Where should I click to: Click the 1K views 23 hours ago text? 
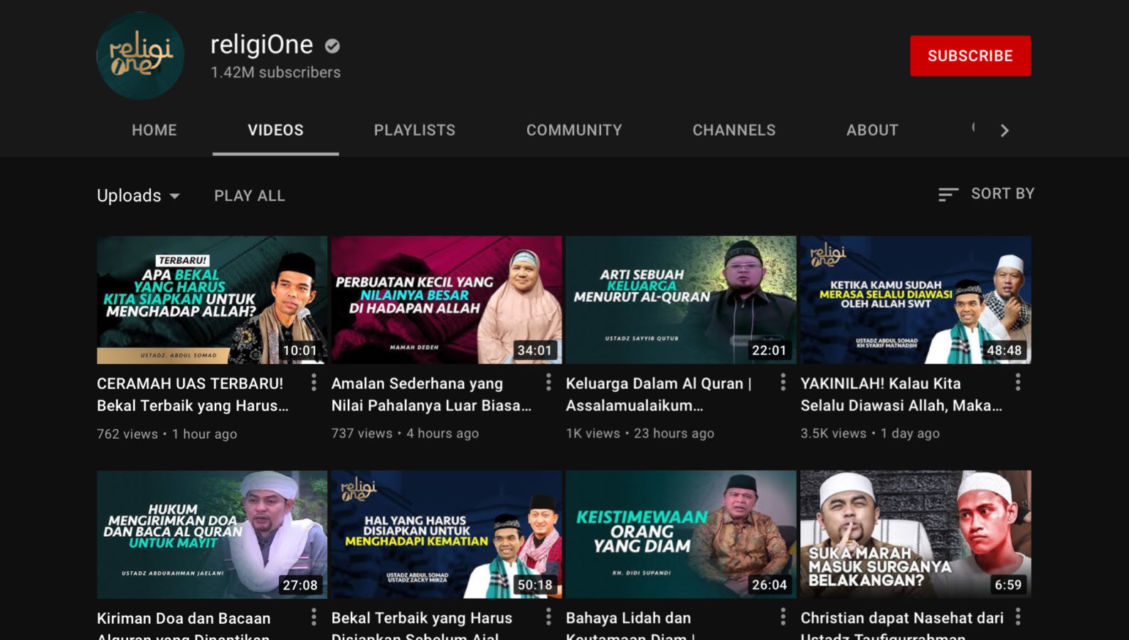(x=640, y=433)
